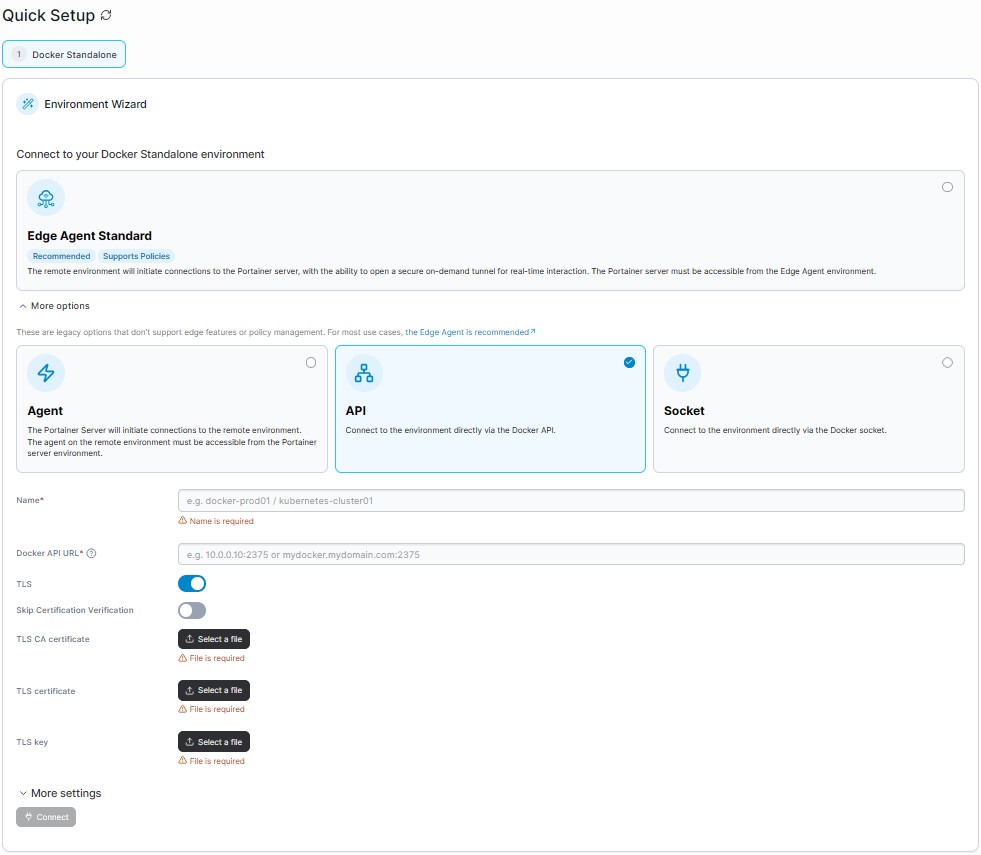Open the Docker API URL help tooltip icon
Screen dimensions: 981x855
[91, 553]
